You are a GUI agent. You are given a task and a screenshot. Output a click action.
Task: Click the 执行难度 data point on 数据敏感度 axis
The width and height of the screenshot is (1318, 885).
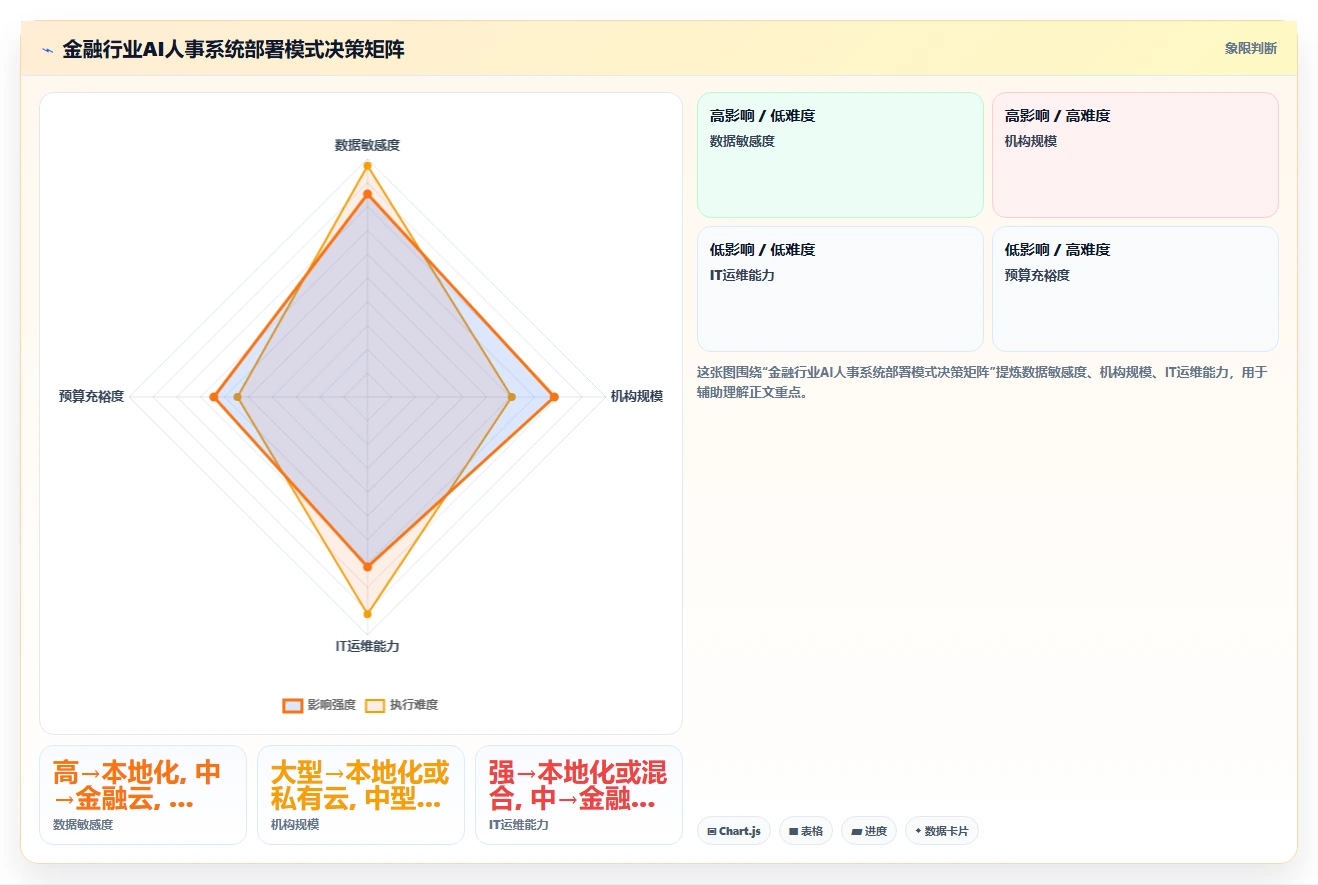coord(367,165)
